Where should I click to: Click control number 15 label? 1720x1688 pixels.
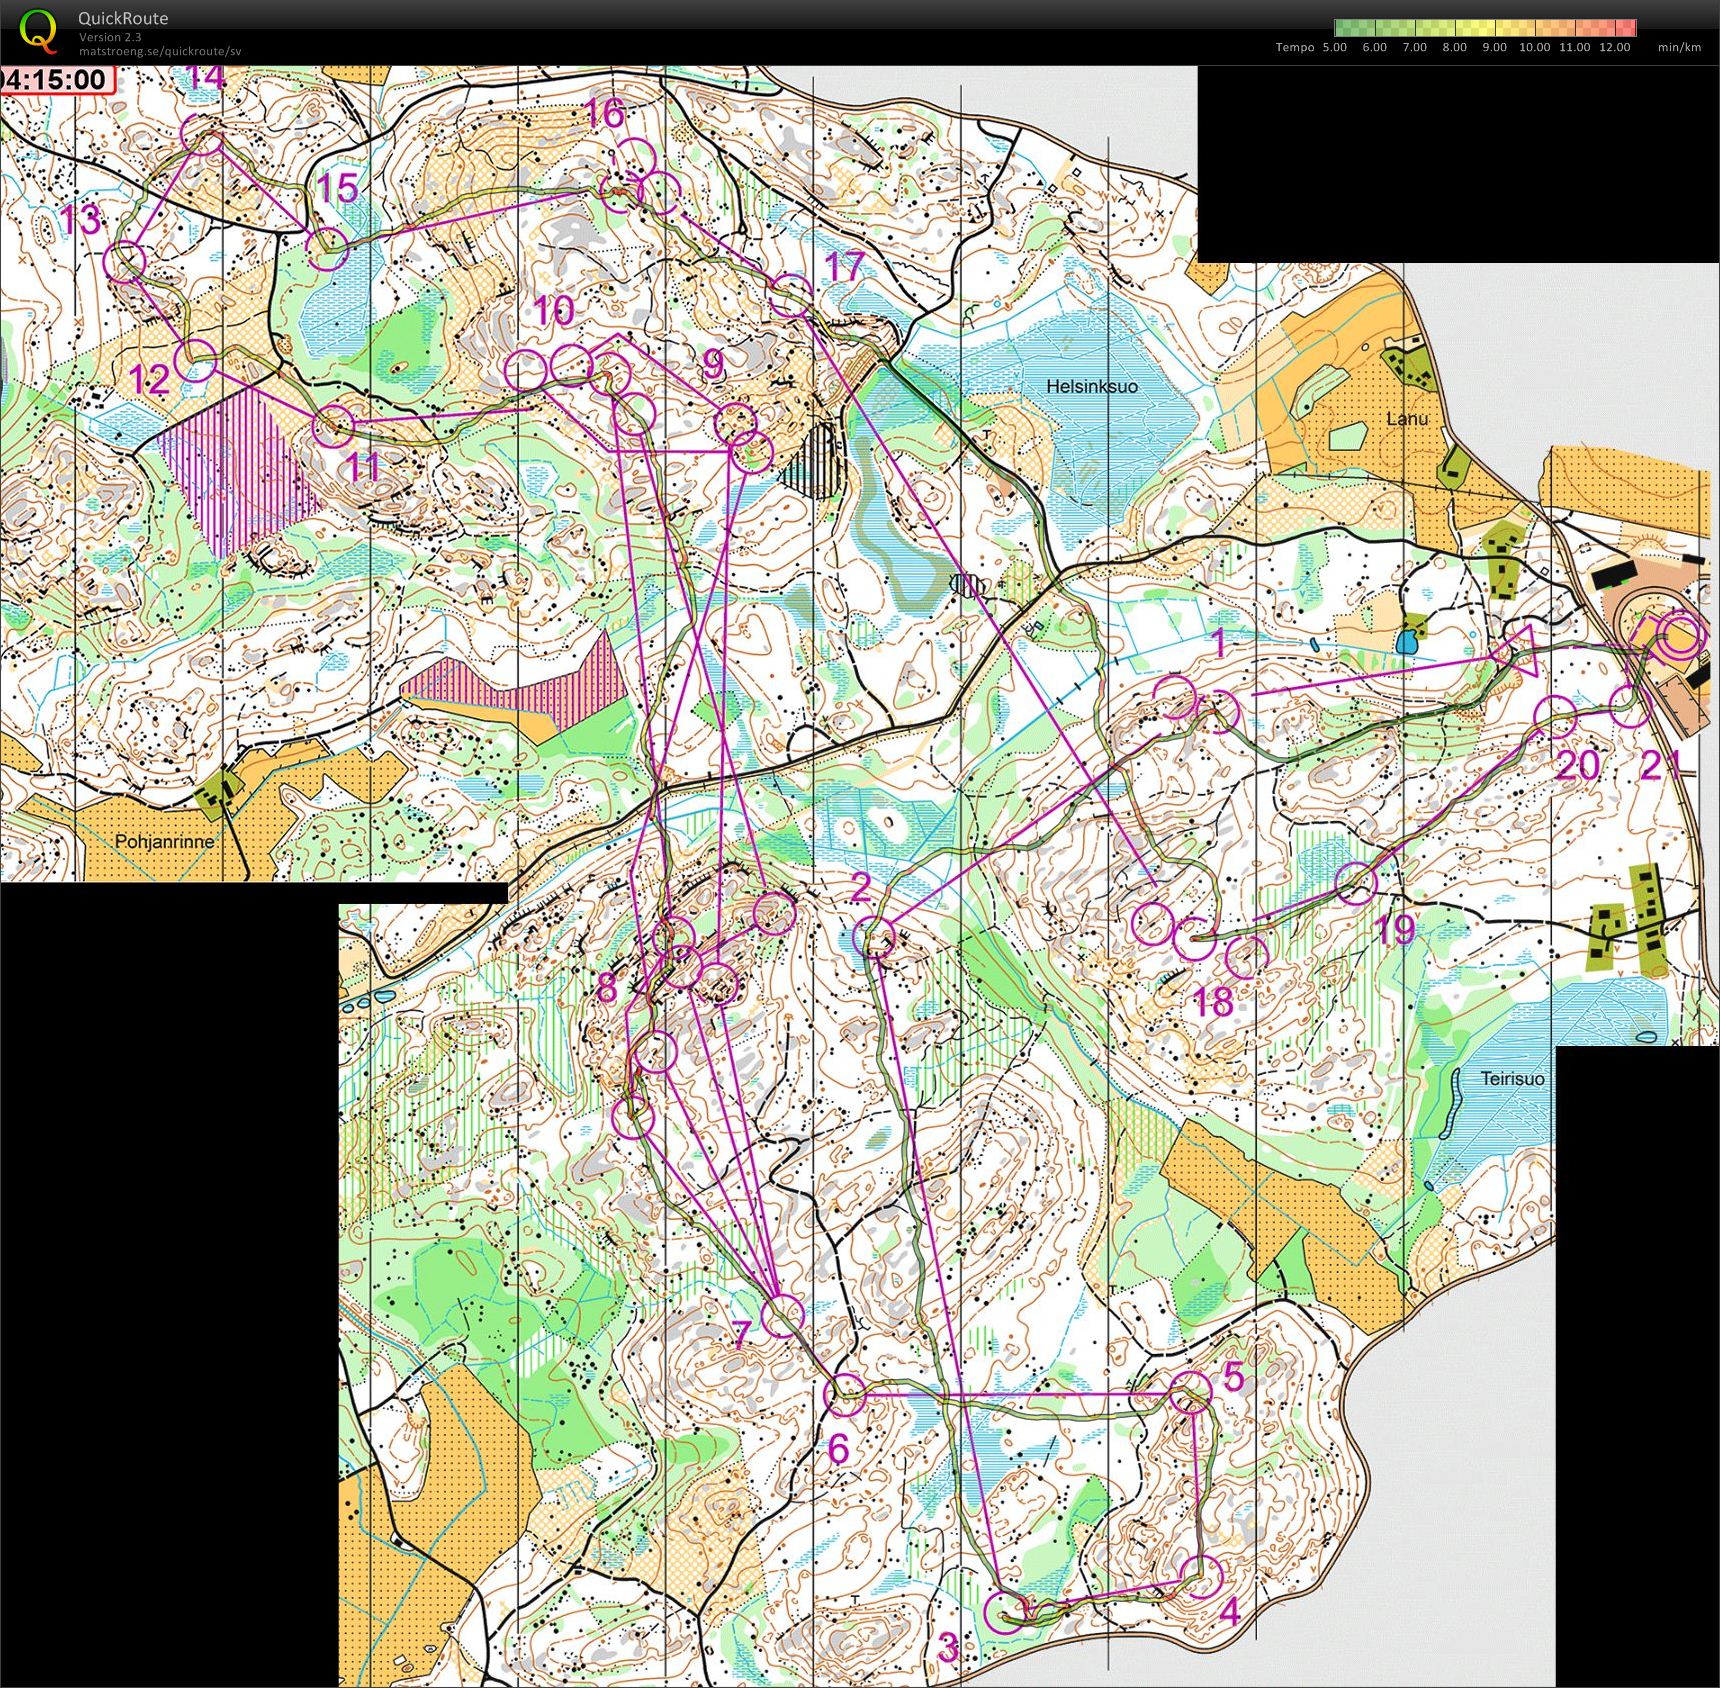(x=337, y=187)
